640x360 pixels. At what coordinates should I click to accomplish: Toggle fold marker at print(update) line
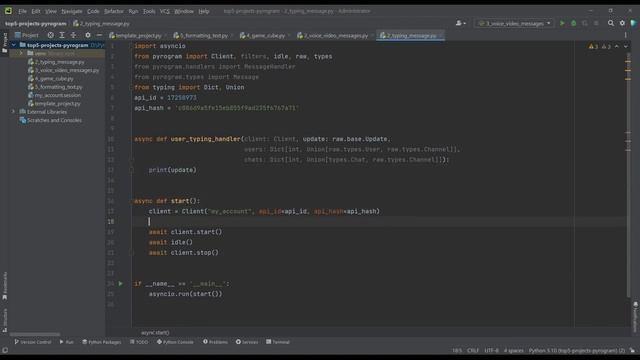(131, 170)
